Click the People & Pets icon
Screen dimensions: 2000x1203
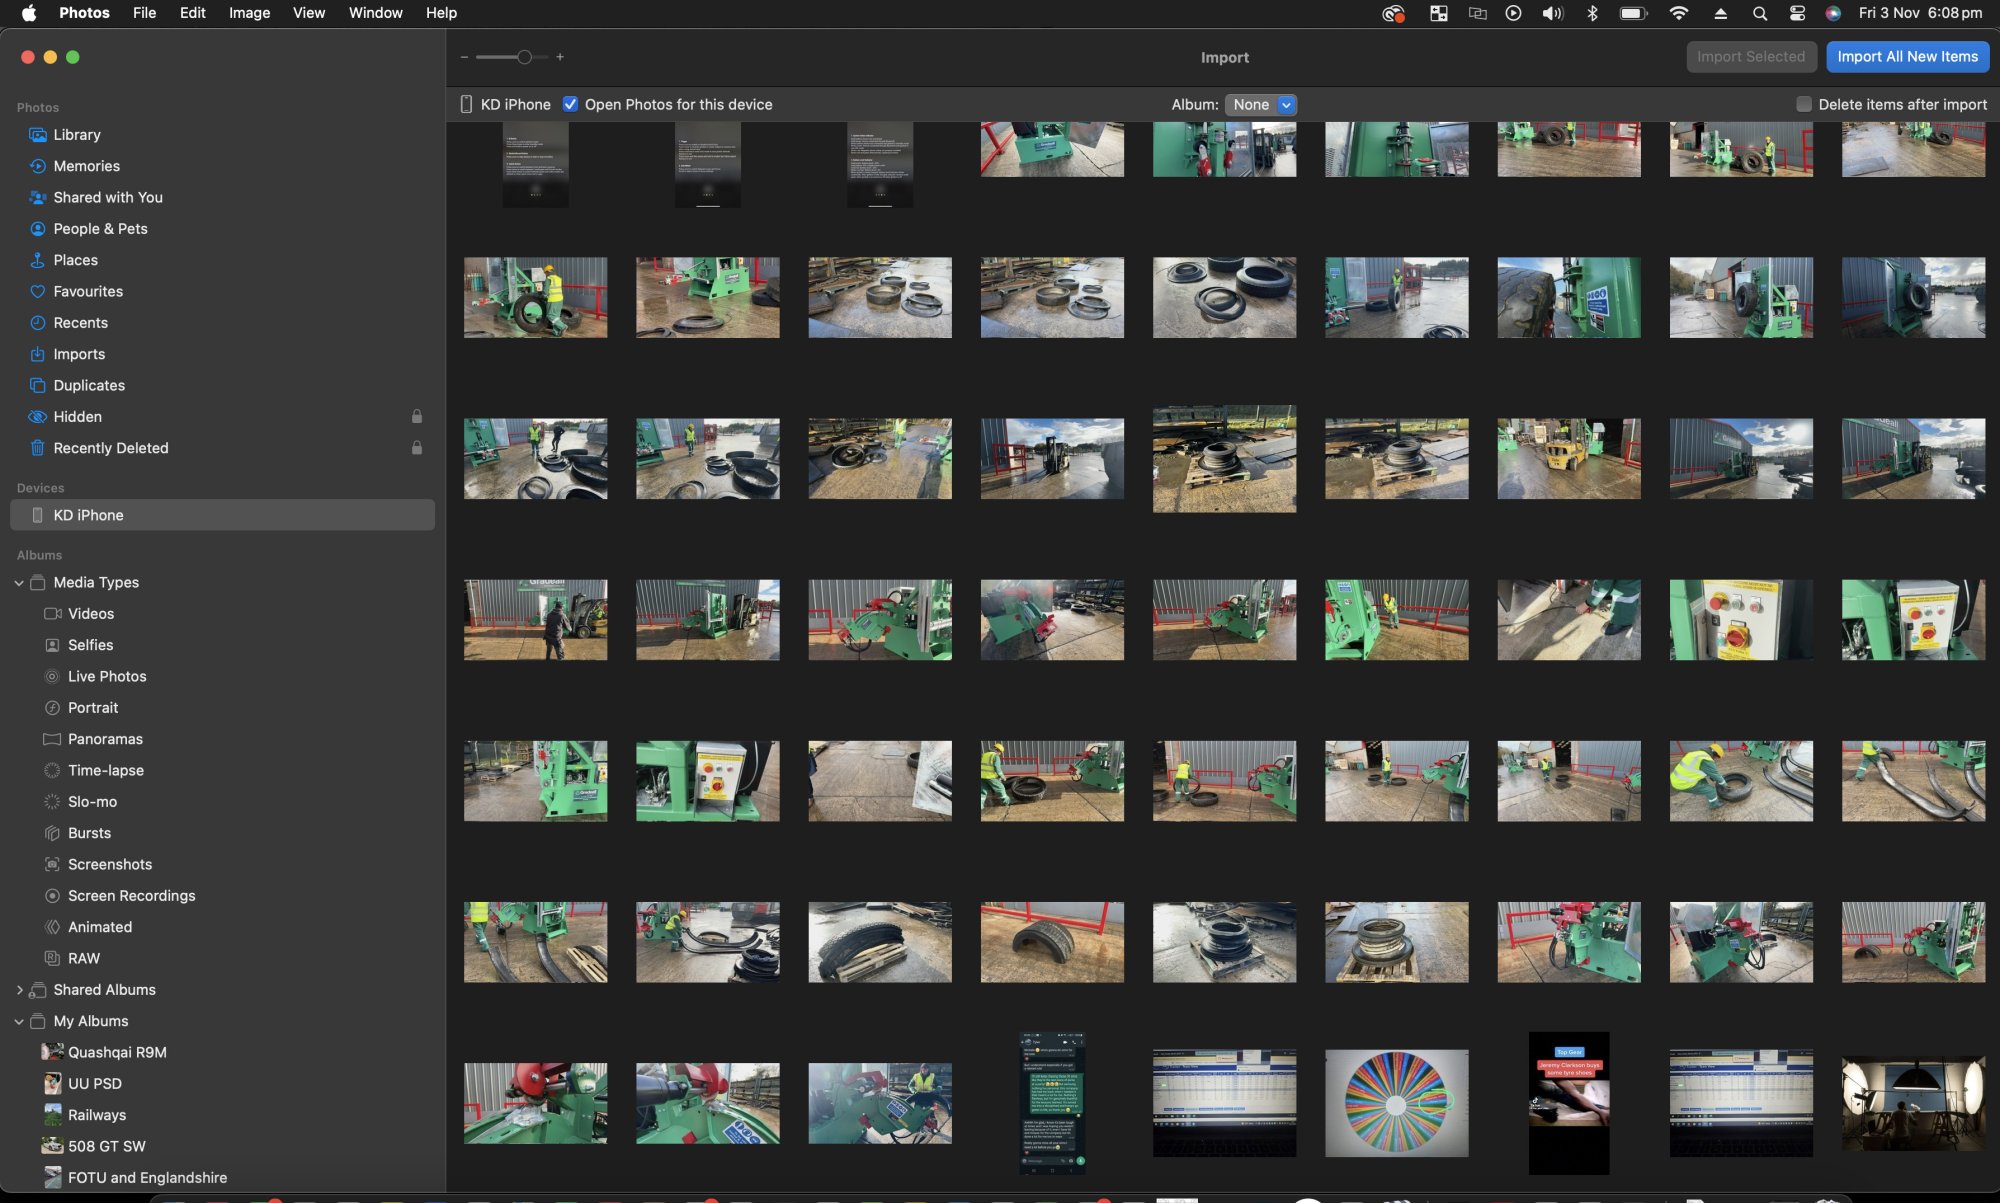[37, 229]
